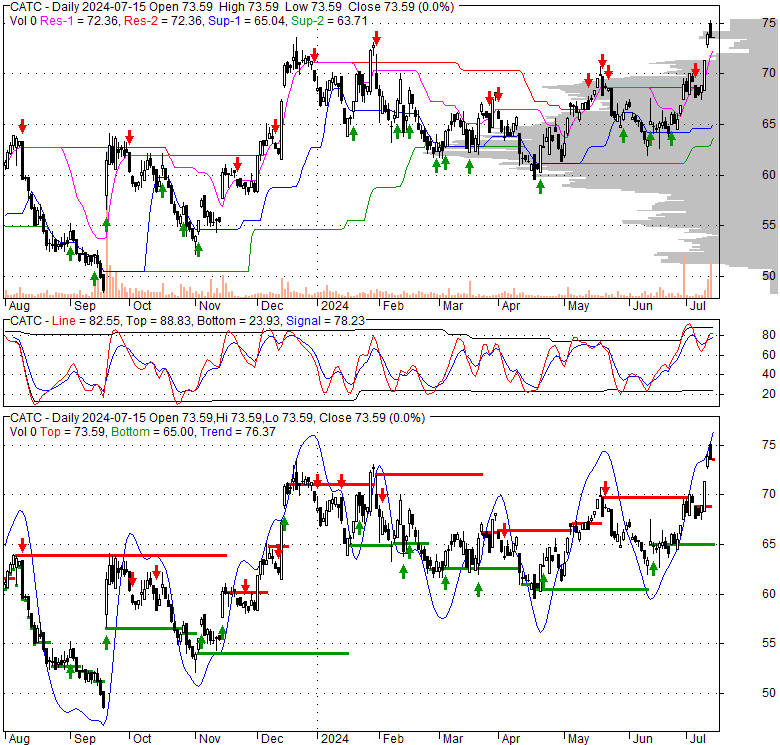The height and width of the screenshot is (745, 780).
Task: Click the 75 price label on top chart
Action: click(x=769, y=23)
